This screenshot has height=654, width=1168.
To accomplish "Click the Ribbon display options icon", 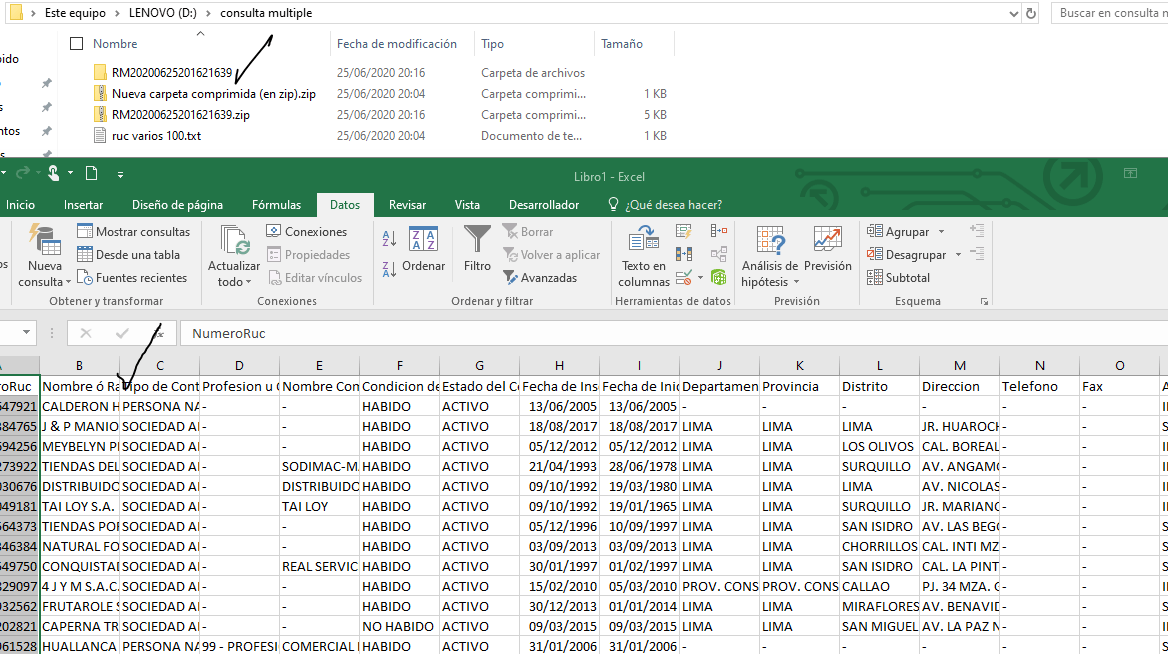I will [x=1130, y=174].
